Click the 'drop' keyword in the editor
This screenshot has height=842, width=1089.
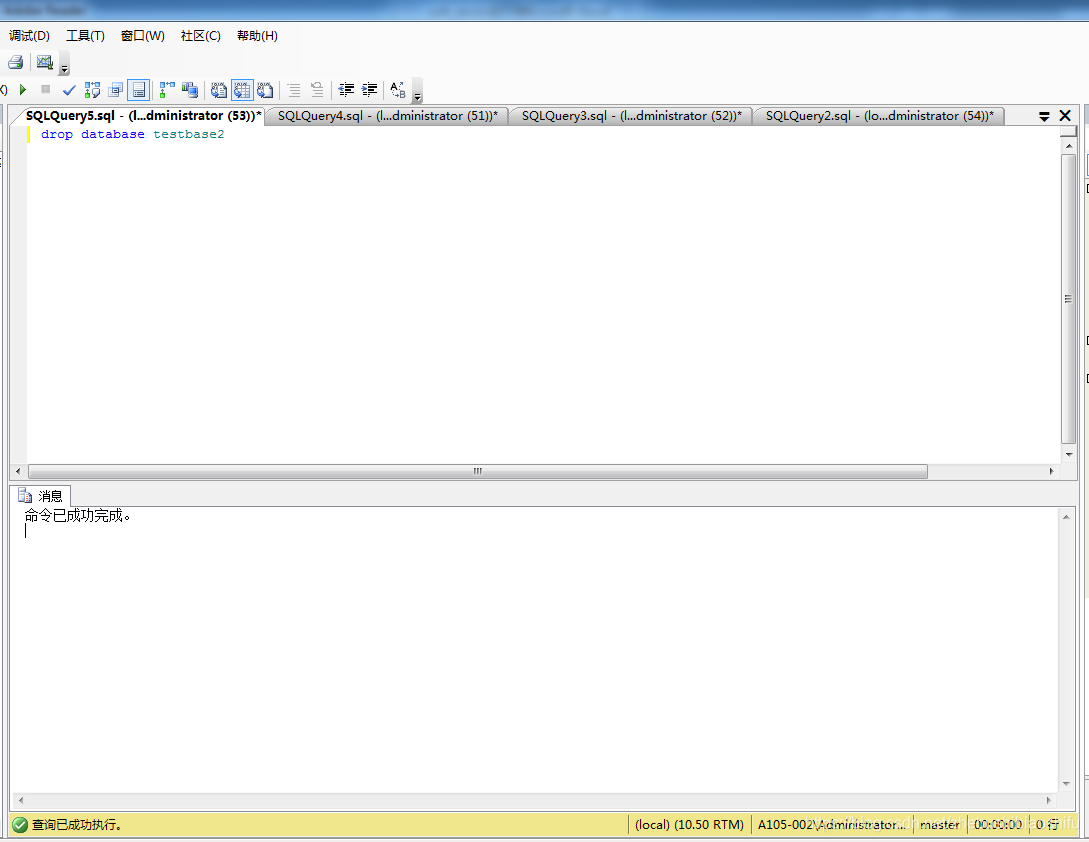pyautogui.click(x=56, y=134)
